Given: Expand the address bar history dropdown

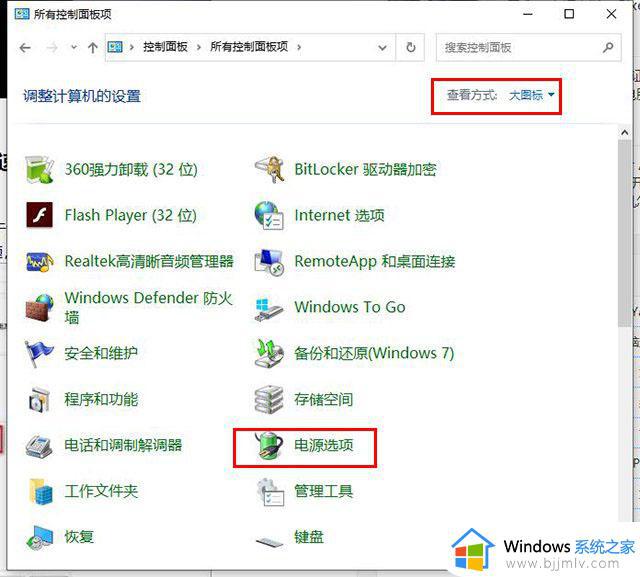Looking at the screenshot, I should pos(382,48).
